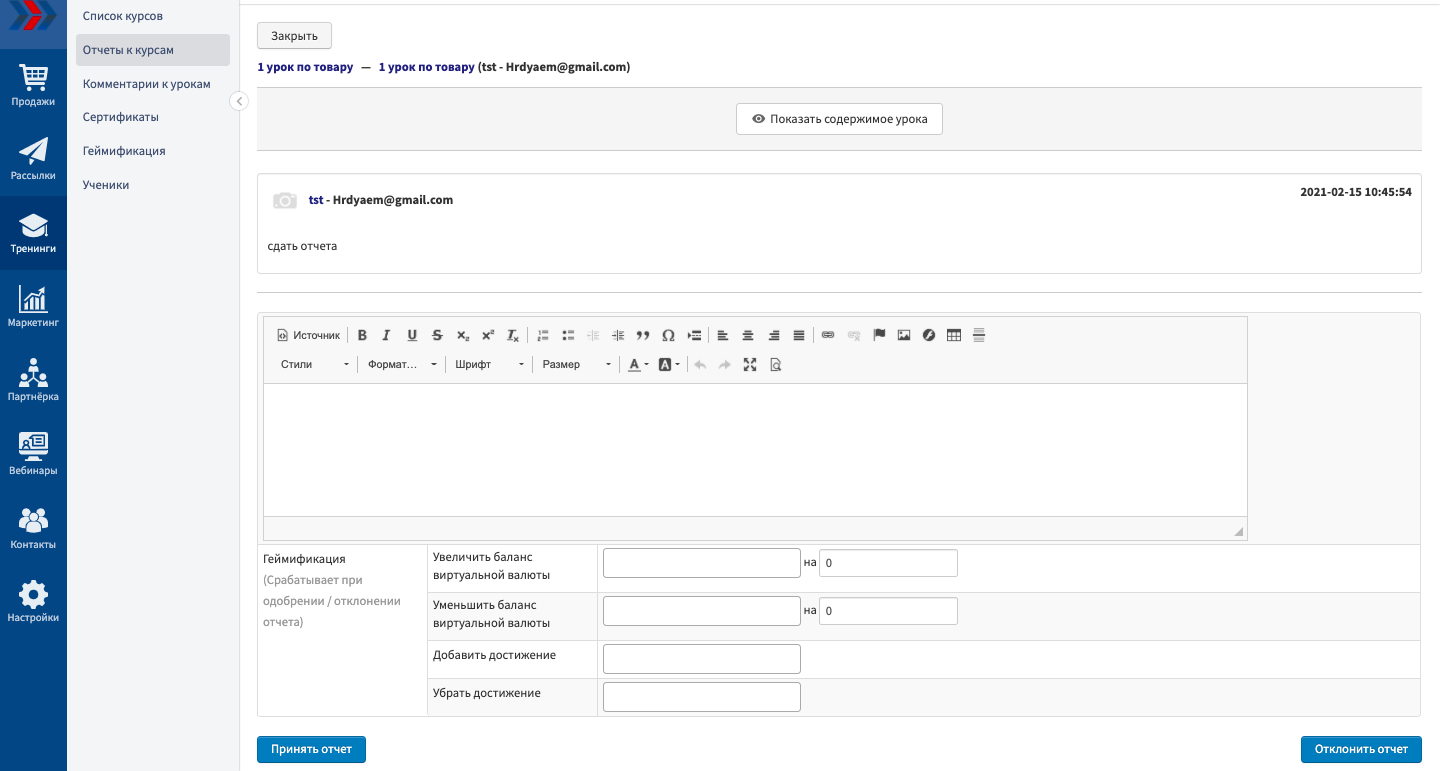Maximize the editor to full screen
The height and width of the screenshot is (771, 1440).
750,365
